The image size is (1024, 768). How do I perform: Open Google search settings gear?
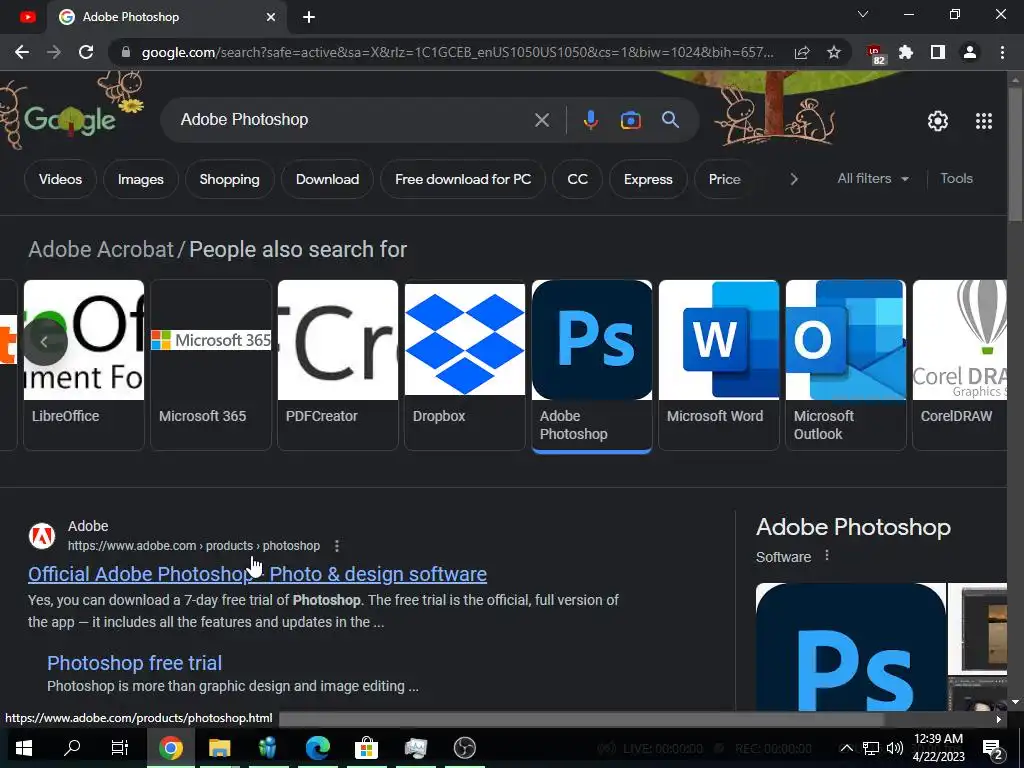pos(938,121)
